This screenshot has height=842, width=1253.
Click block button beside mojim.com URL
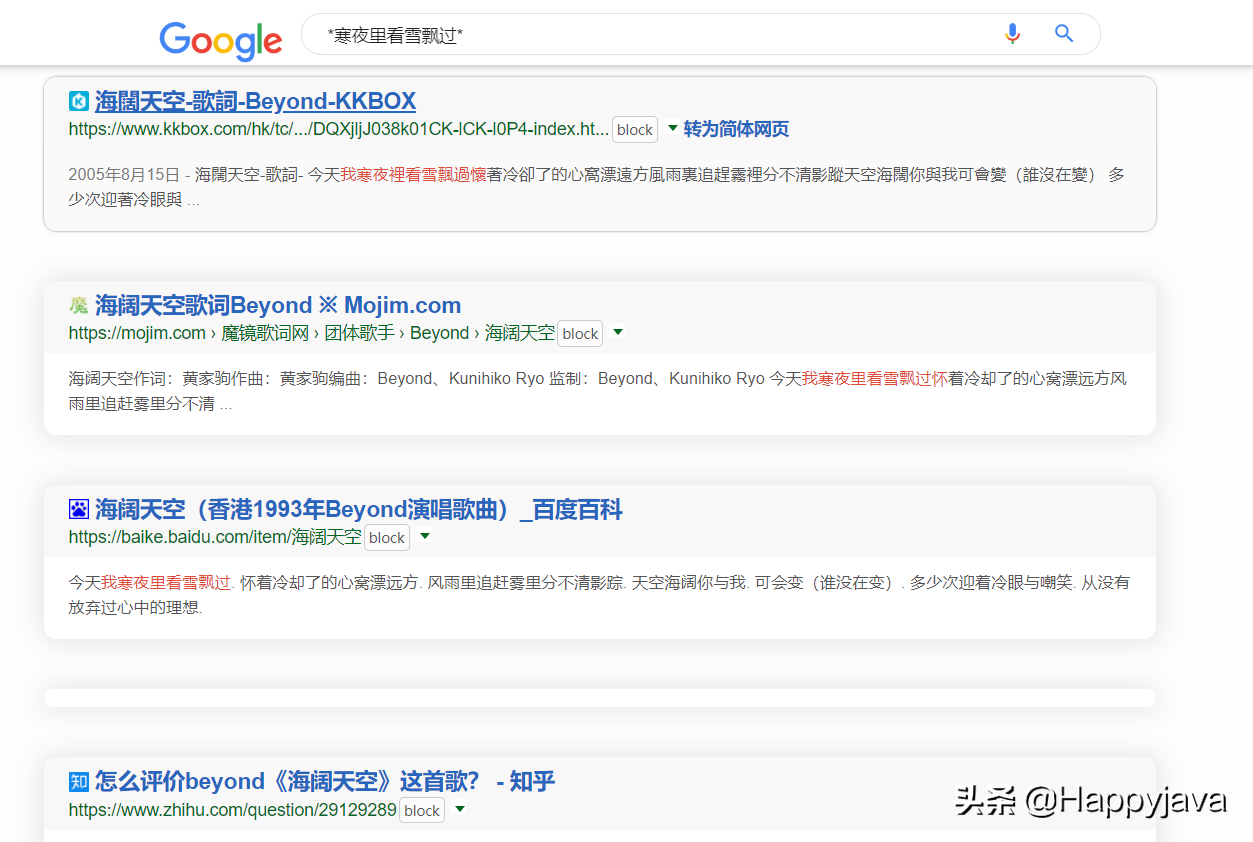580,334
